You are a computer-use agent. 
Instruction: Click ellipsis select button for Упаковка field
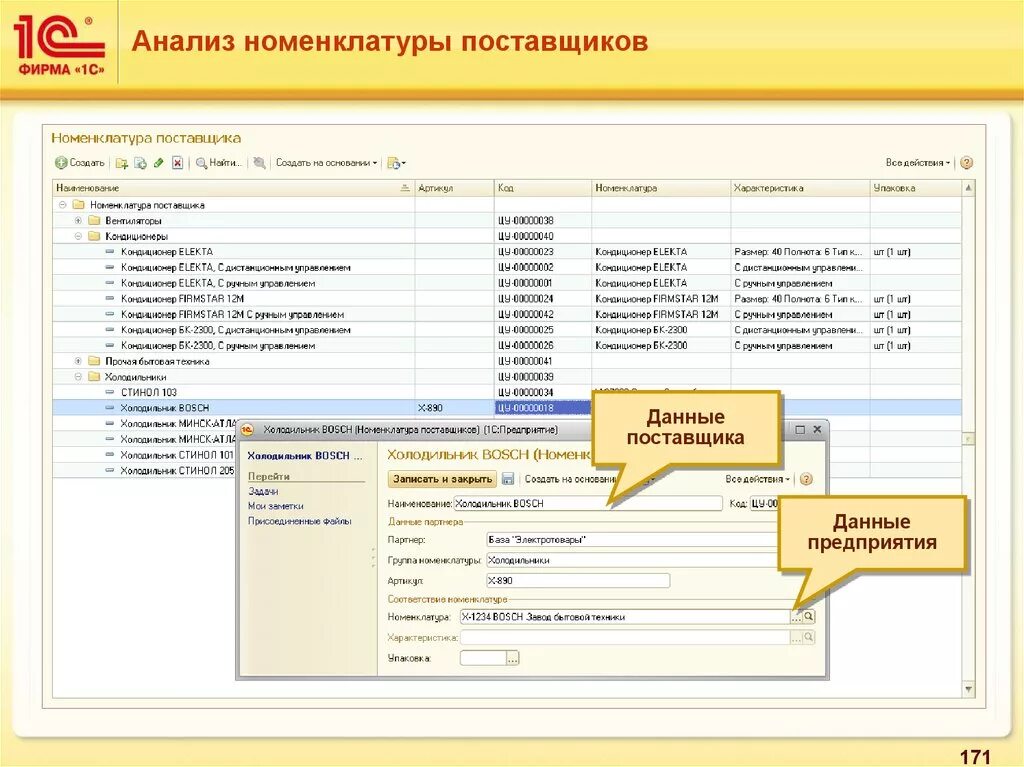[x=513, y=659]
